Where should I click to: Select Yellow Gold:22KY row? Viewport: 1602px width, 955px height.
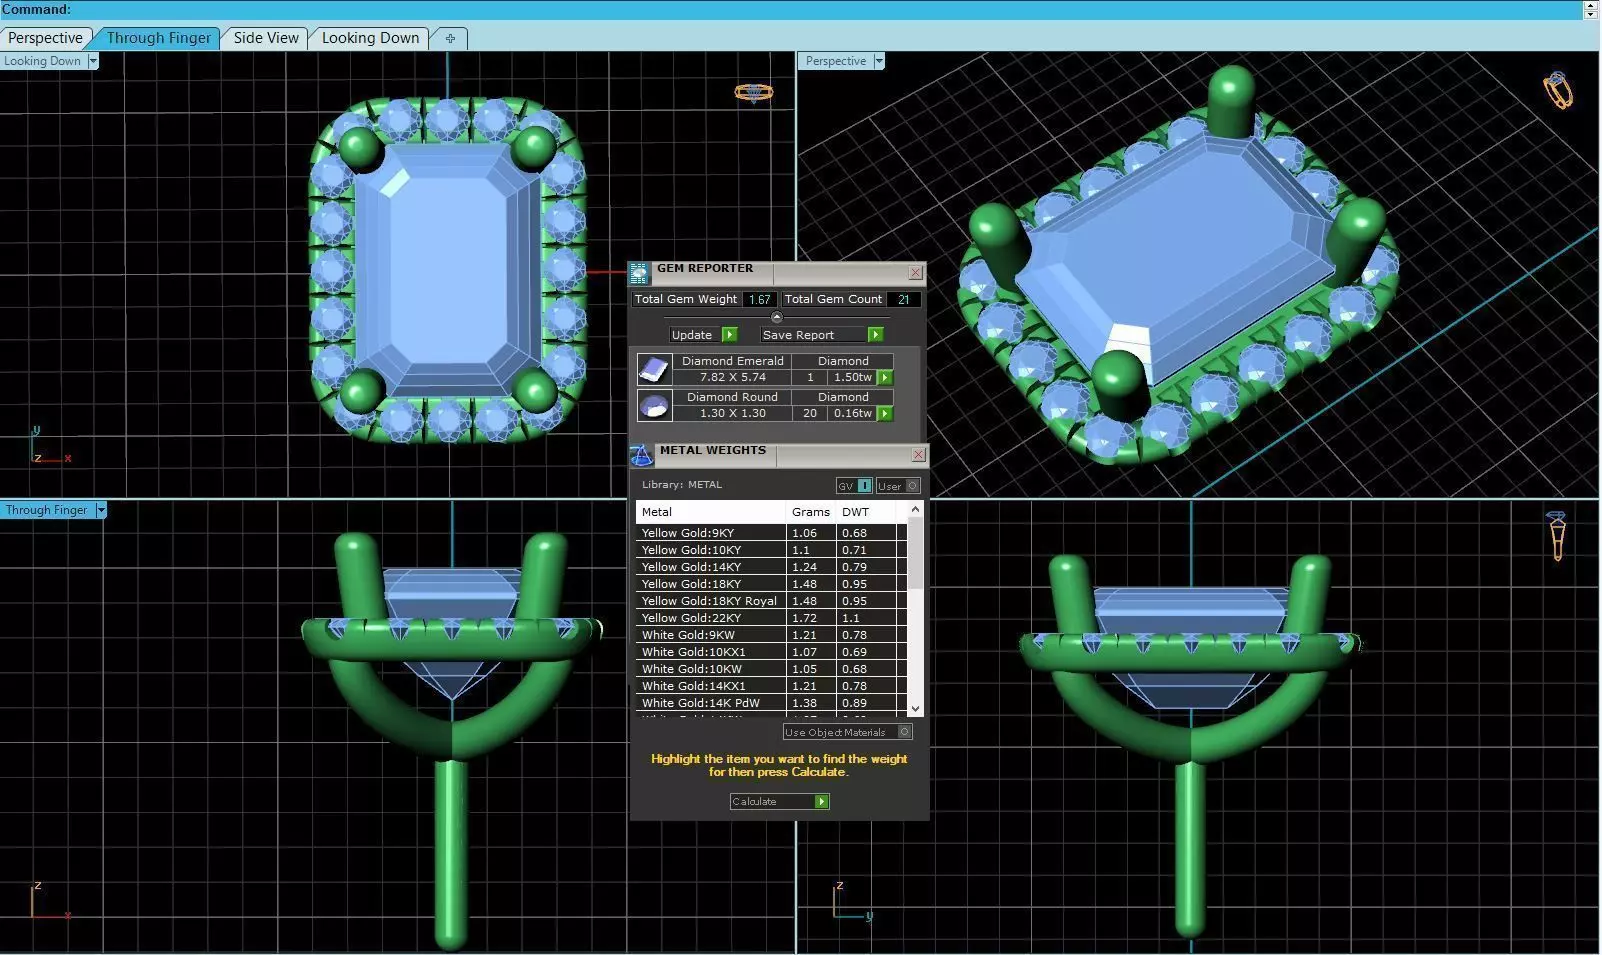click(771, 618)
